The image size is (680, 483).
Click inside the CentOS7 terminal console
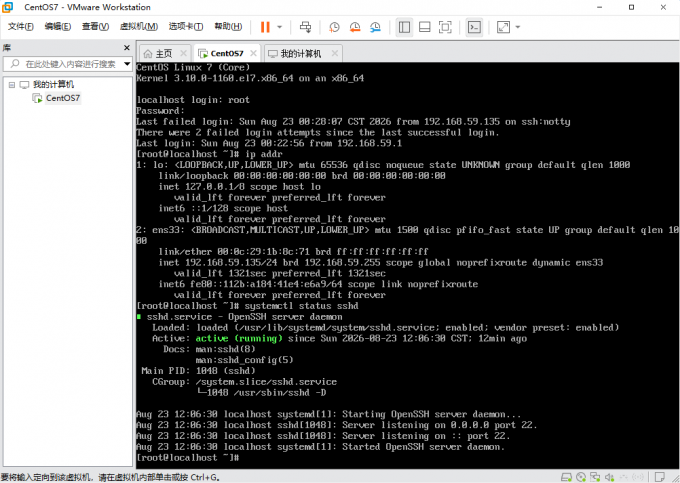(408, 265)
